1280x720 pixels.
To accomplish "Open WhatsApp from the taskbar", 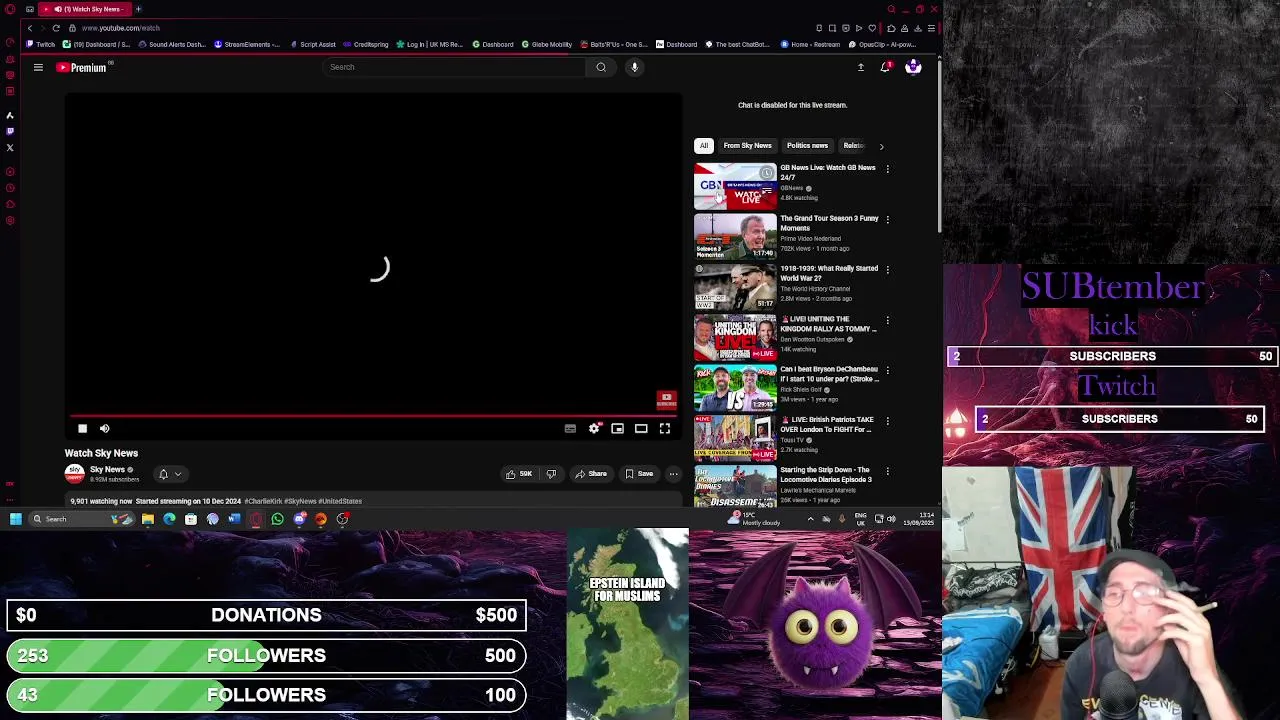I will (277, 518).
